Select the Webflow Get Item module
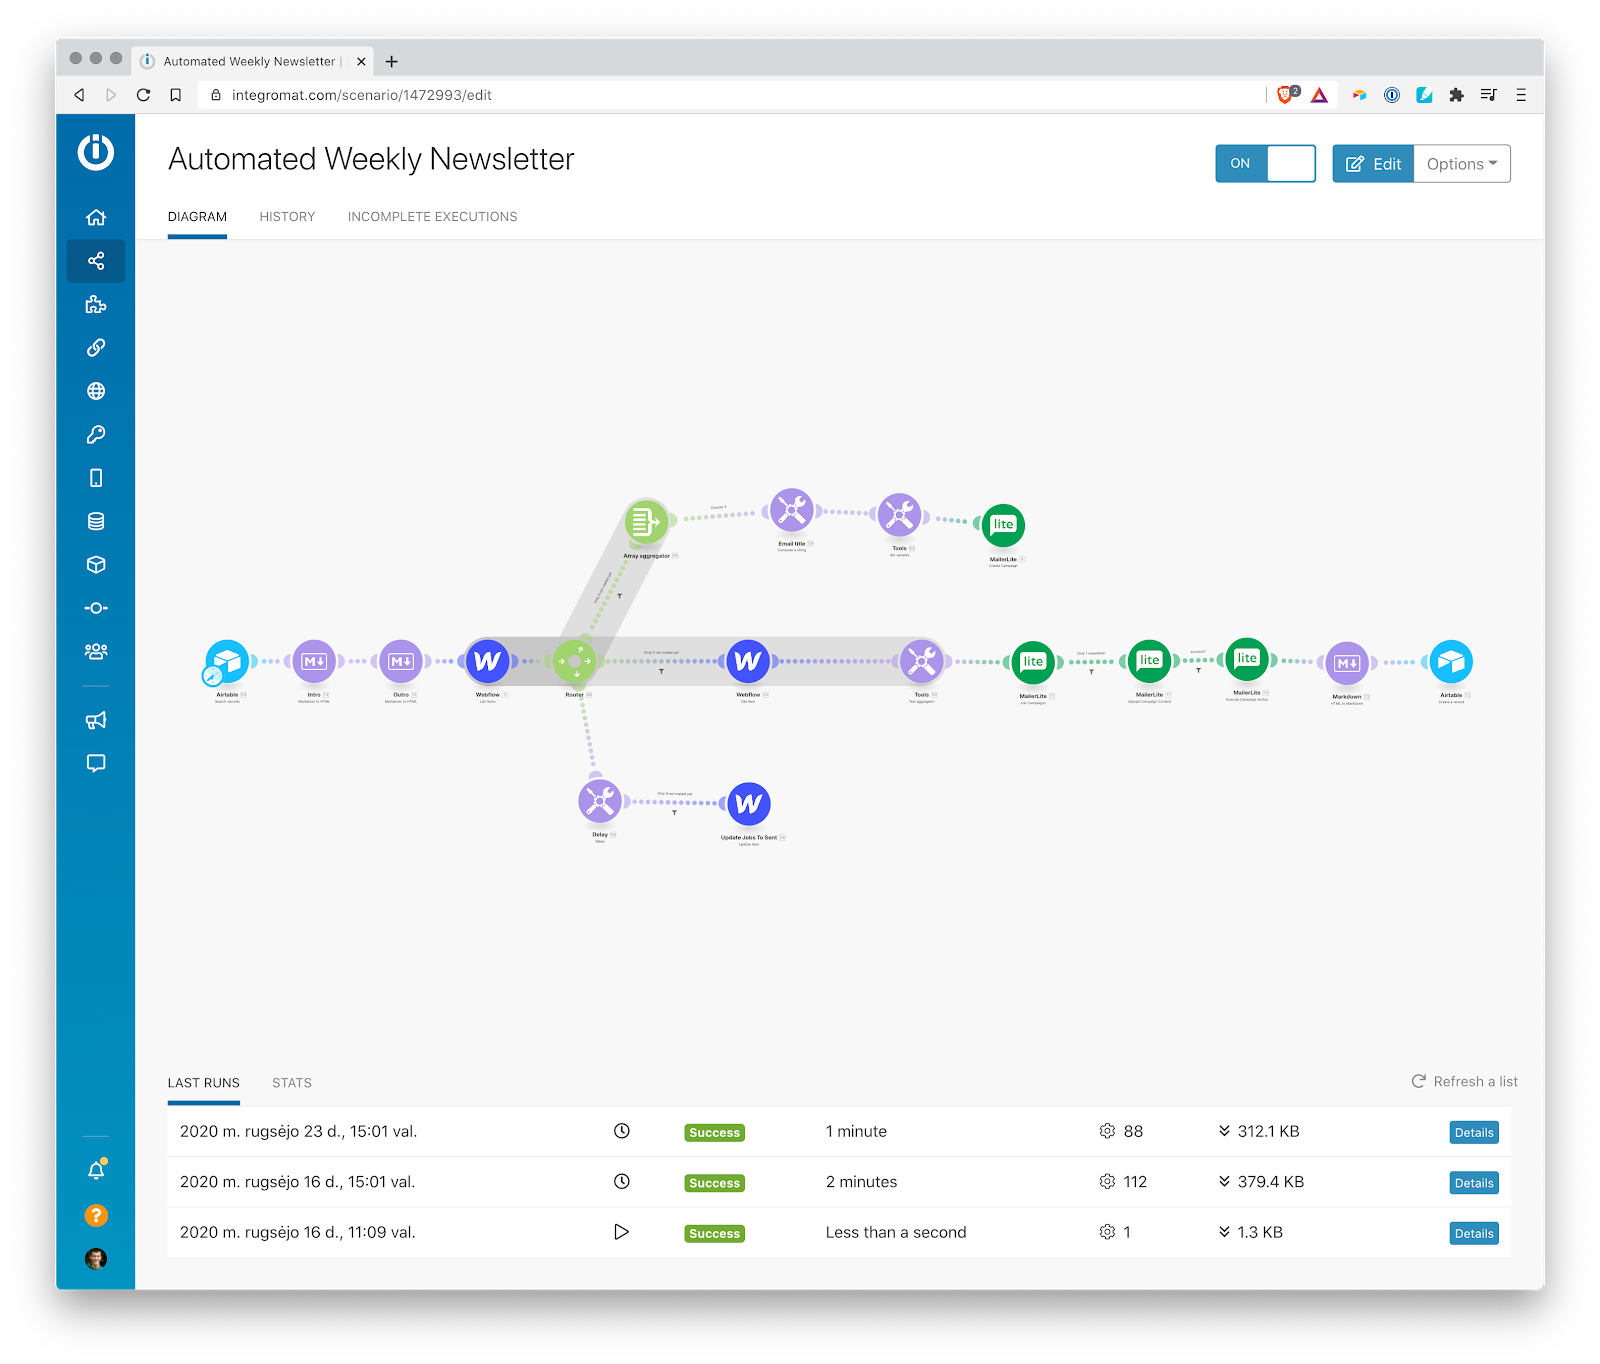This screenshot has width=1600, height=1364. 748,661
